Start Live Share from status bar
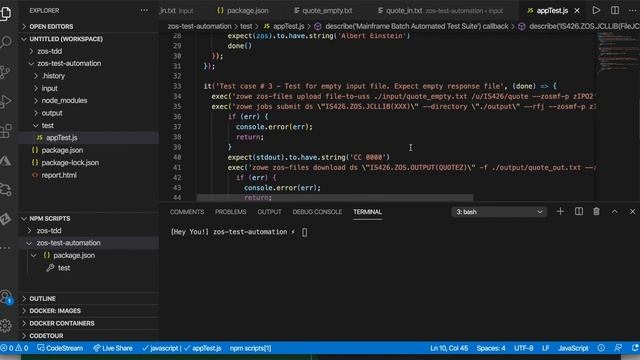This screenshot has width=640, height=360. [x=113, y=348]
